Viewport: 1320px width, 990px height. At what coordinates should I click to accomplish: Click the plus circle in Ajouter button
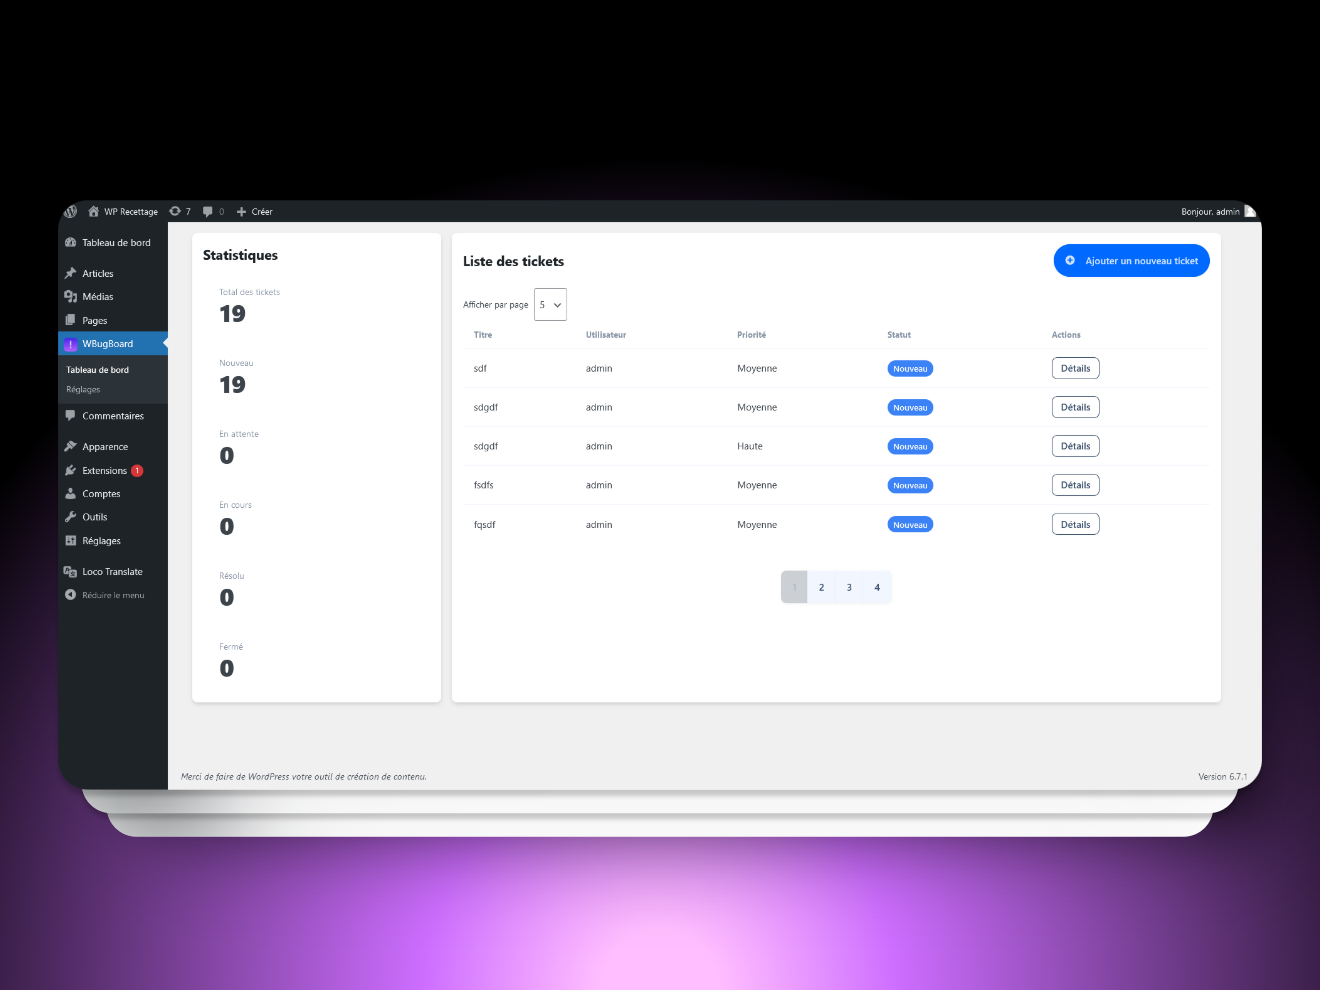[1070, 261]
